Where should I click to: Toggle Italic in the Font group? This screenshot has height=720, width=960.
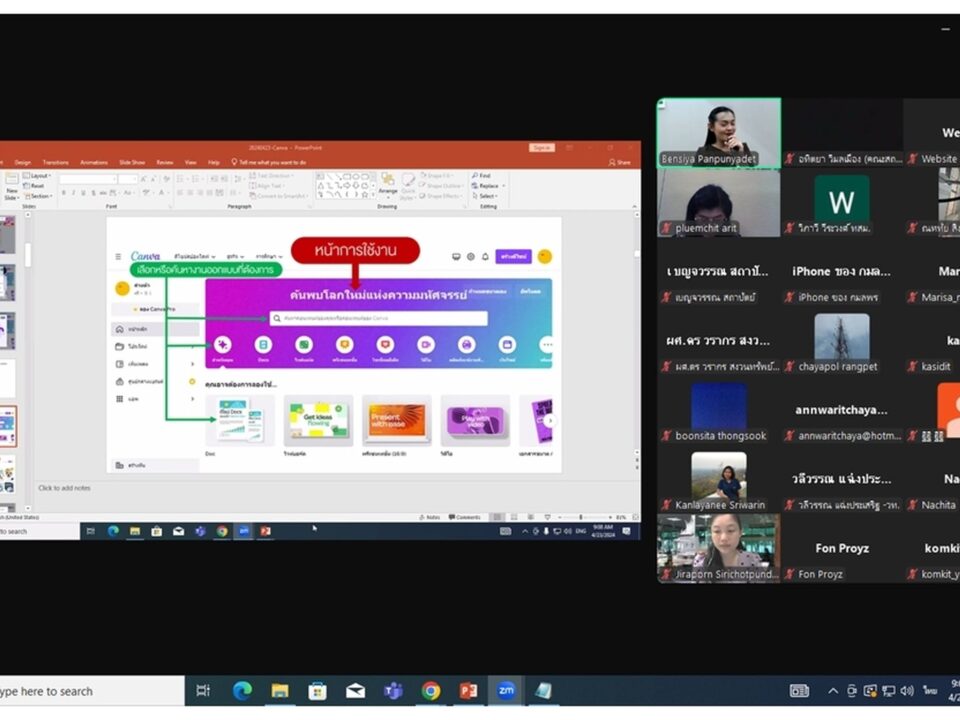[73, 193]
